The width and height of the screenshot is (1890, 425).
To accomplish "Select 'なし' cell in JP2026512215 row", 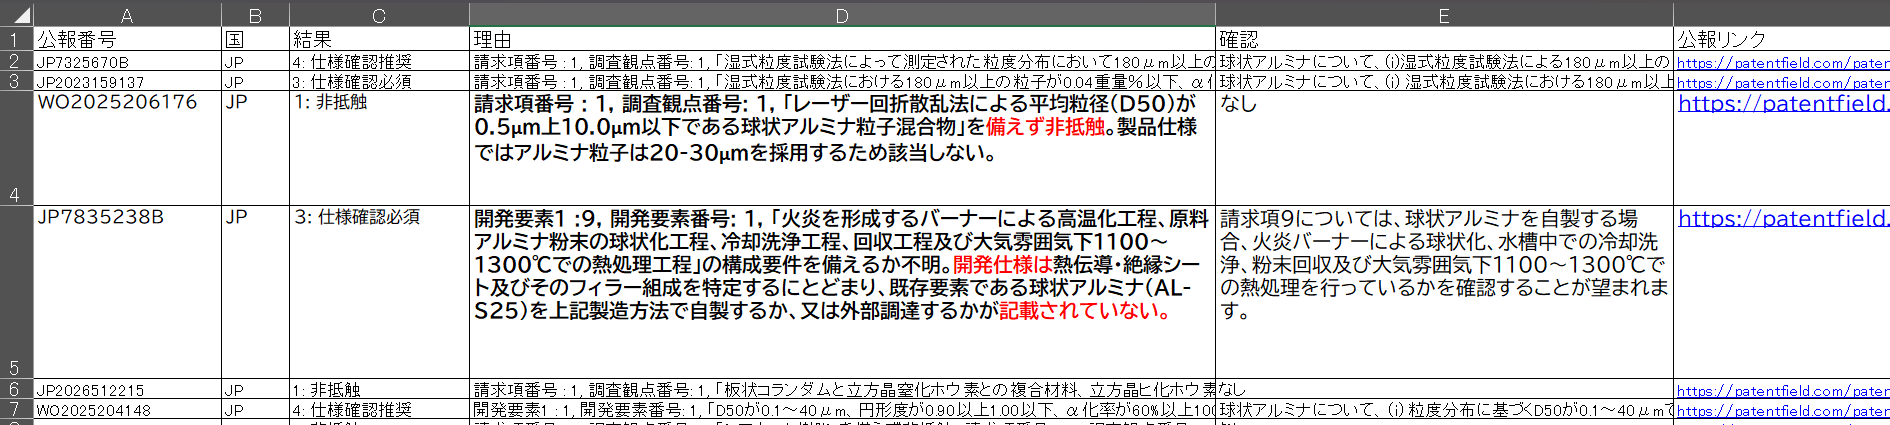I will (1444, 389).
